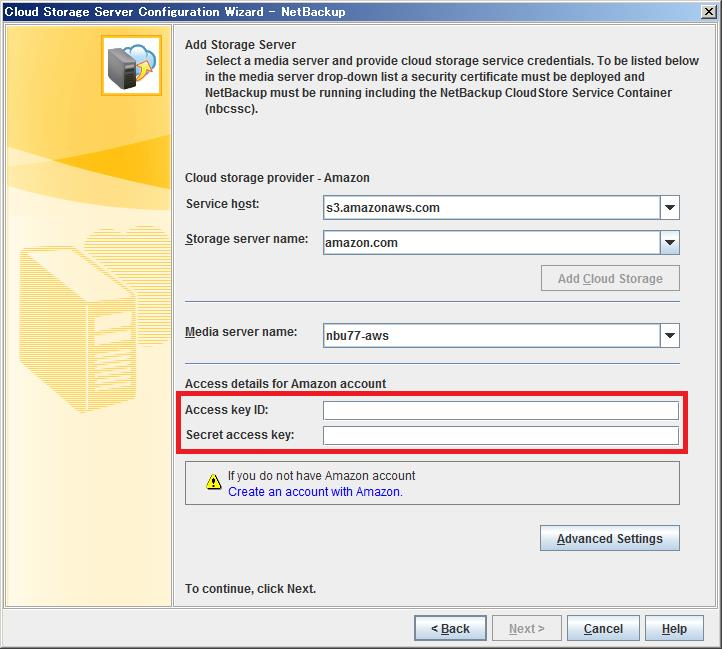The width and height of the screenshot is (722, 649).
Task: Click the Next button
Action: [527, 628]
